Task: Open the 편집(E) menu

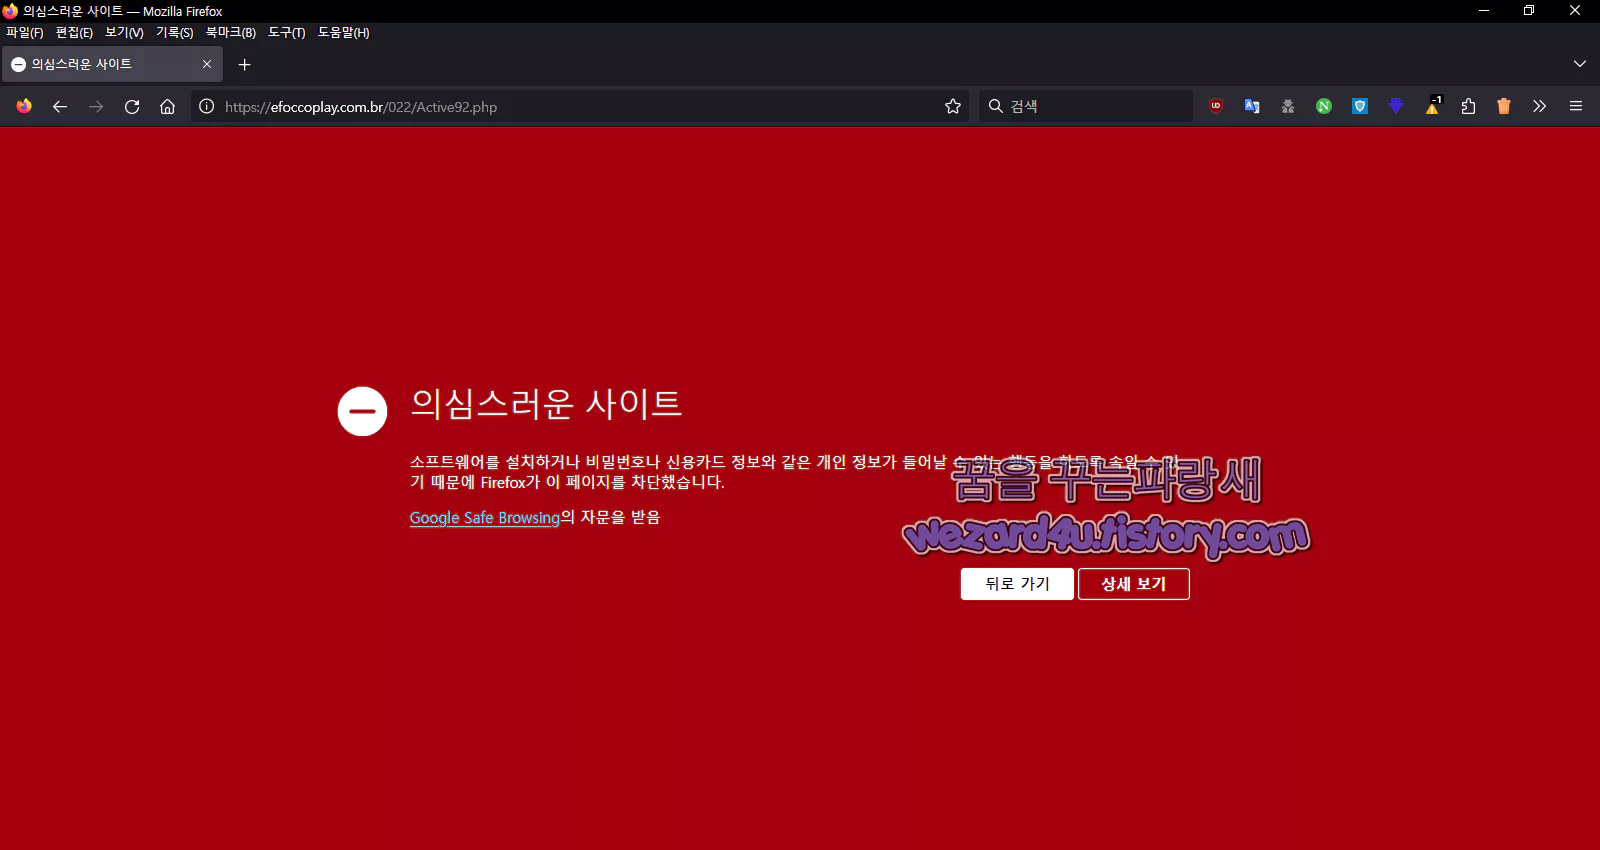Action: (74, 32)
